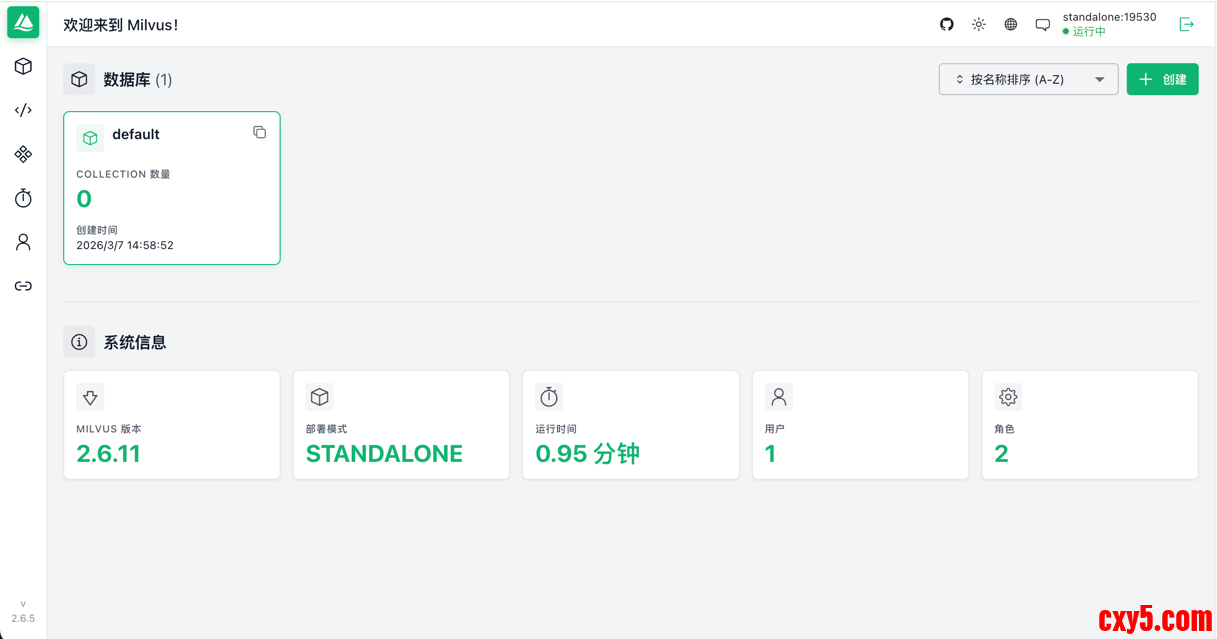Copy the default database name icon
Viewport: 1217px width, 639px height.
[x=260, y=132]
